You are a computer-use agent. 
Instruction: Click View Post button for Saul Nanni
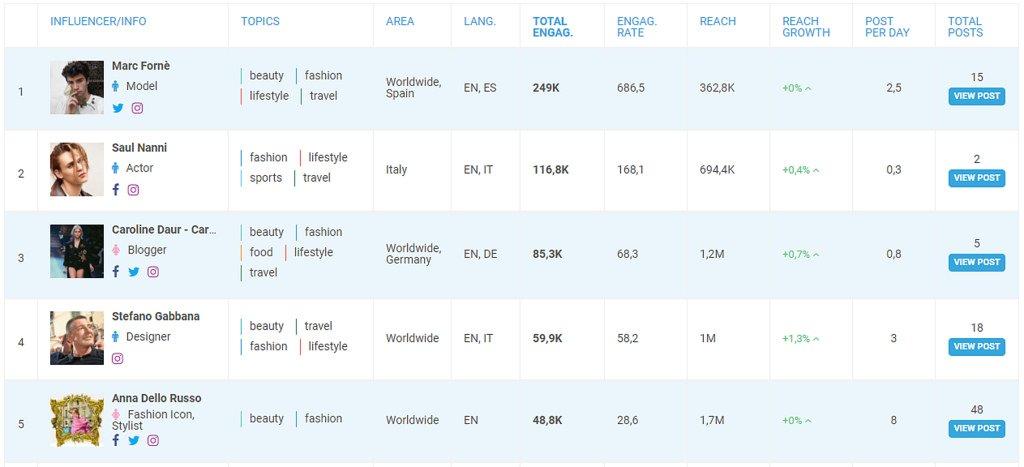click(976, 178)
